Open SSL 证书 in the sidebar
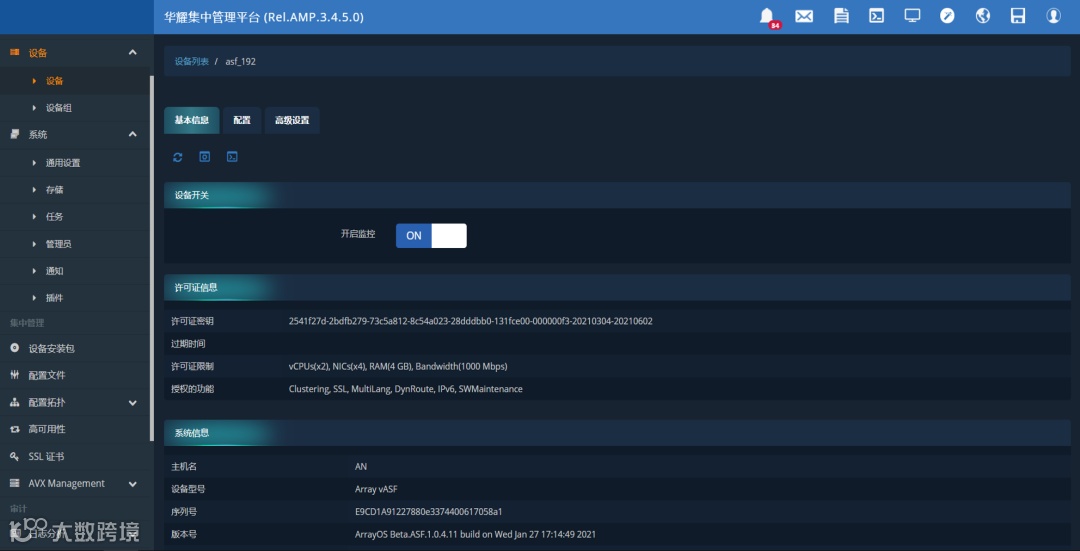This screenshot has width=1080, height=551. pyautogui.click(x=46, y=457)
